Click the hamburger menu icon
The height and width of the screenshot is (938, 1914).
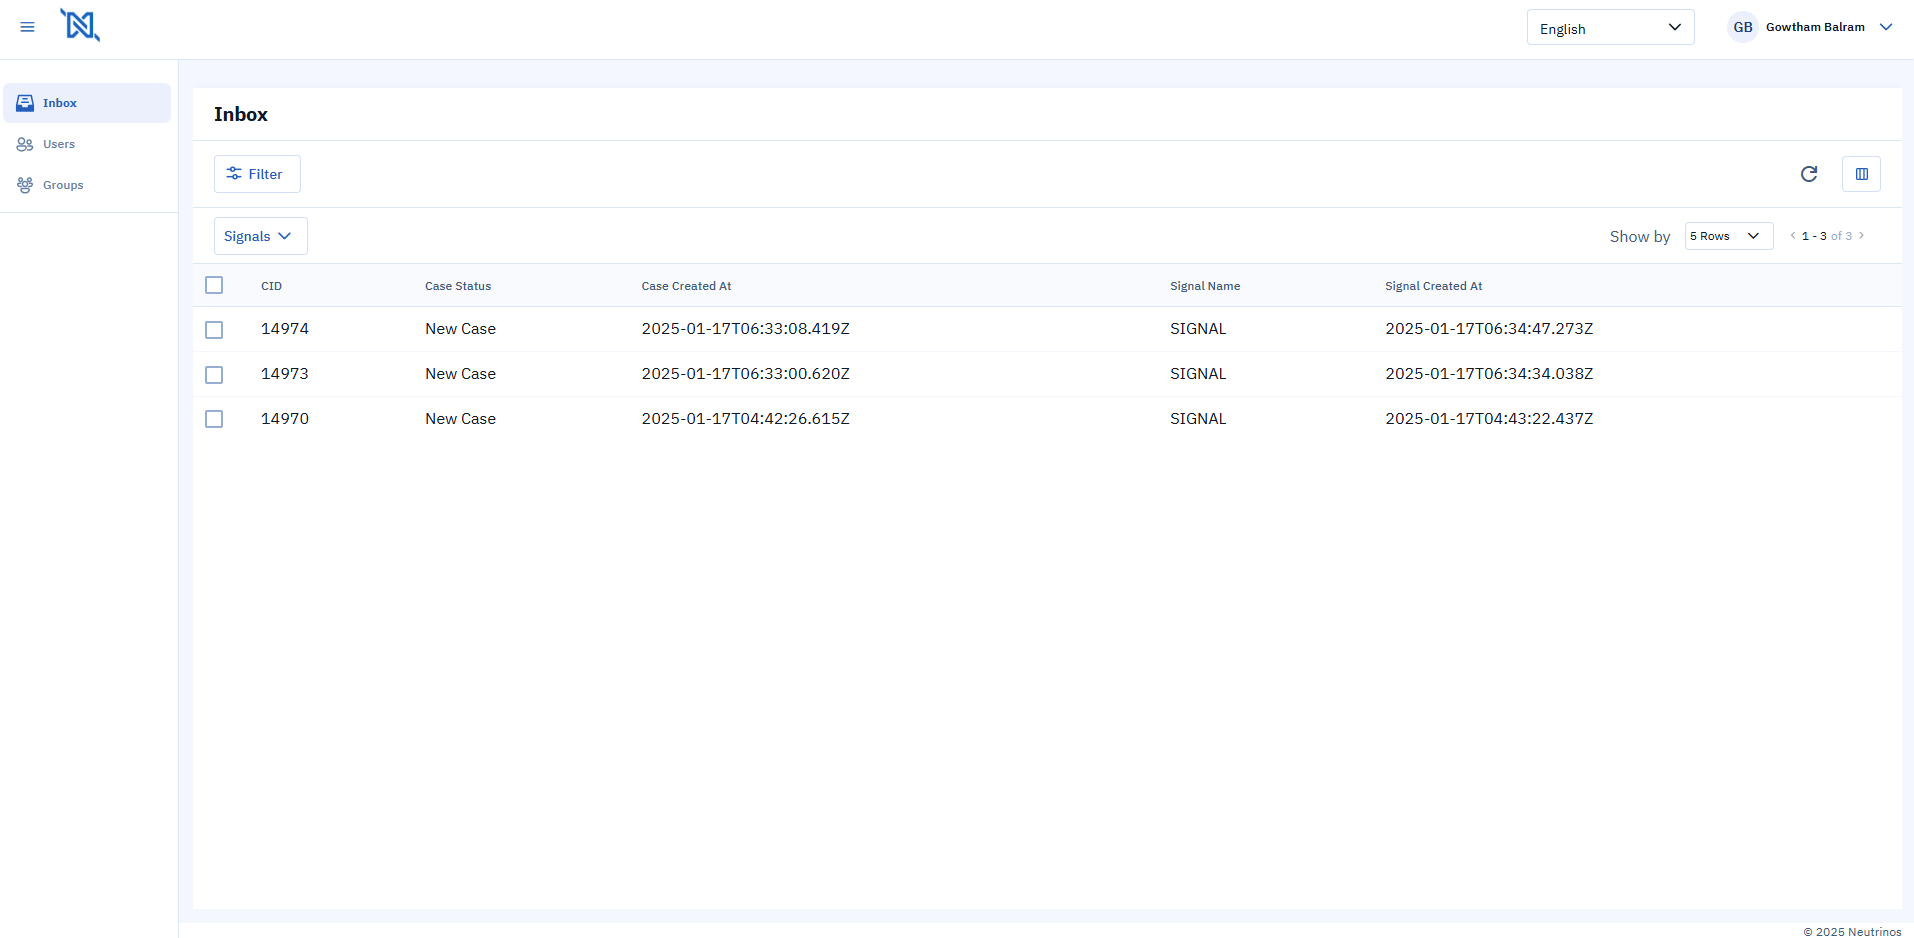(x=27, y=27)
